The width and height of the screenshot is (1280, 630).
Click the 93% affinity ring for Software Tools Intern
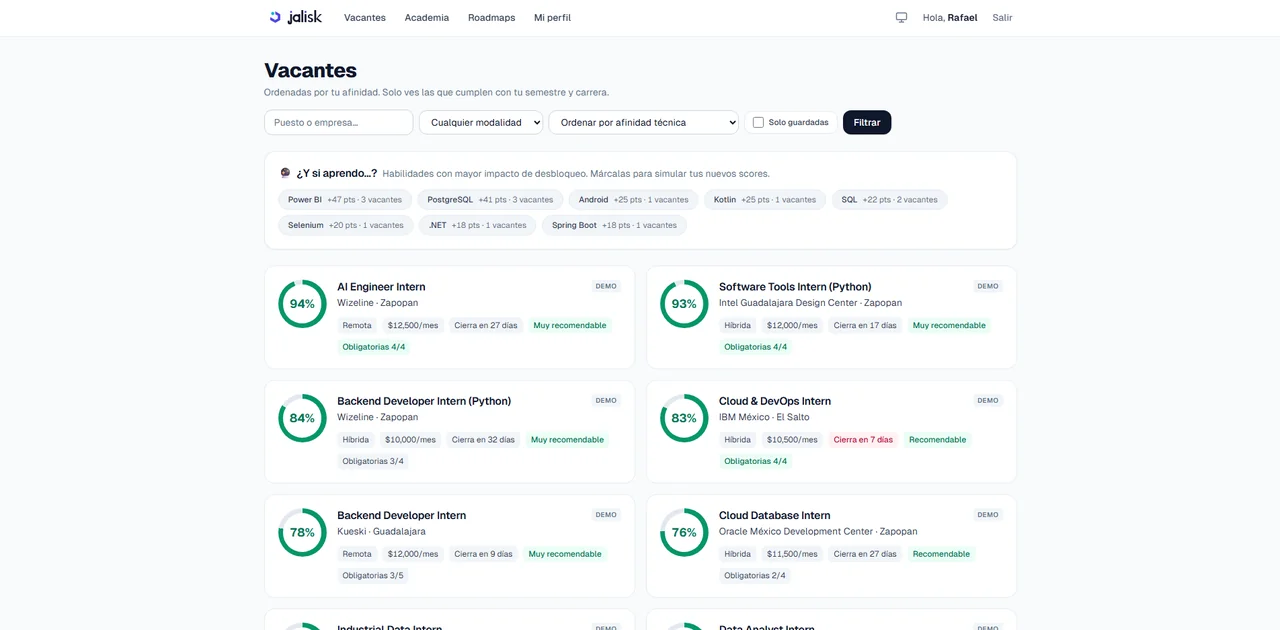(684, 304)
